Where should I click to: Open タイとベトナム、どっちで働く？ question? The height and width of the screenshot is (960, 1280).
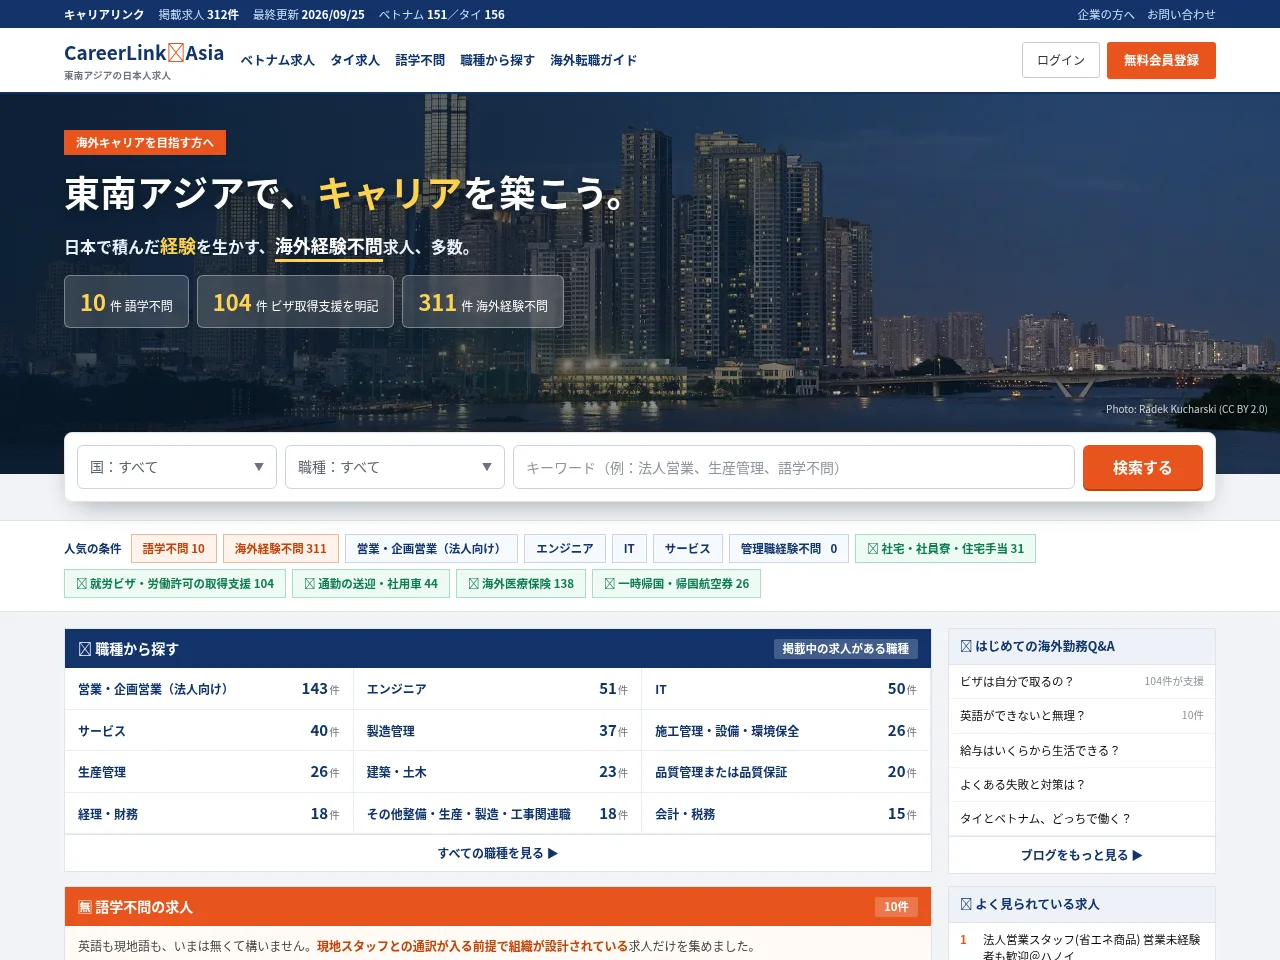1082,818
